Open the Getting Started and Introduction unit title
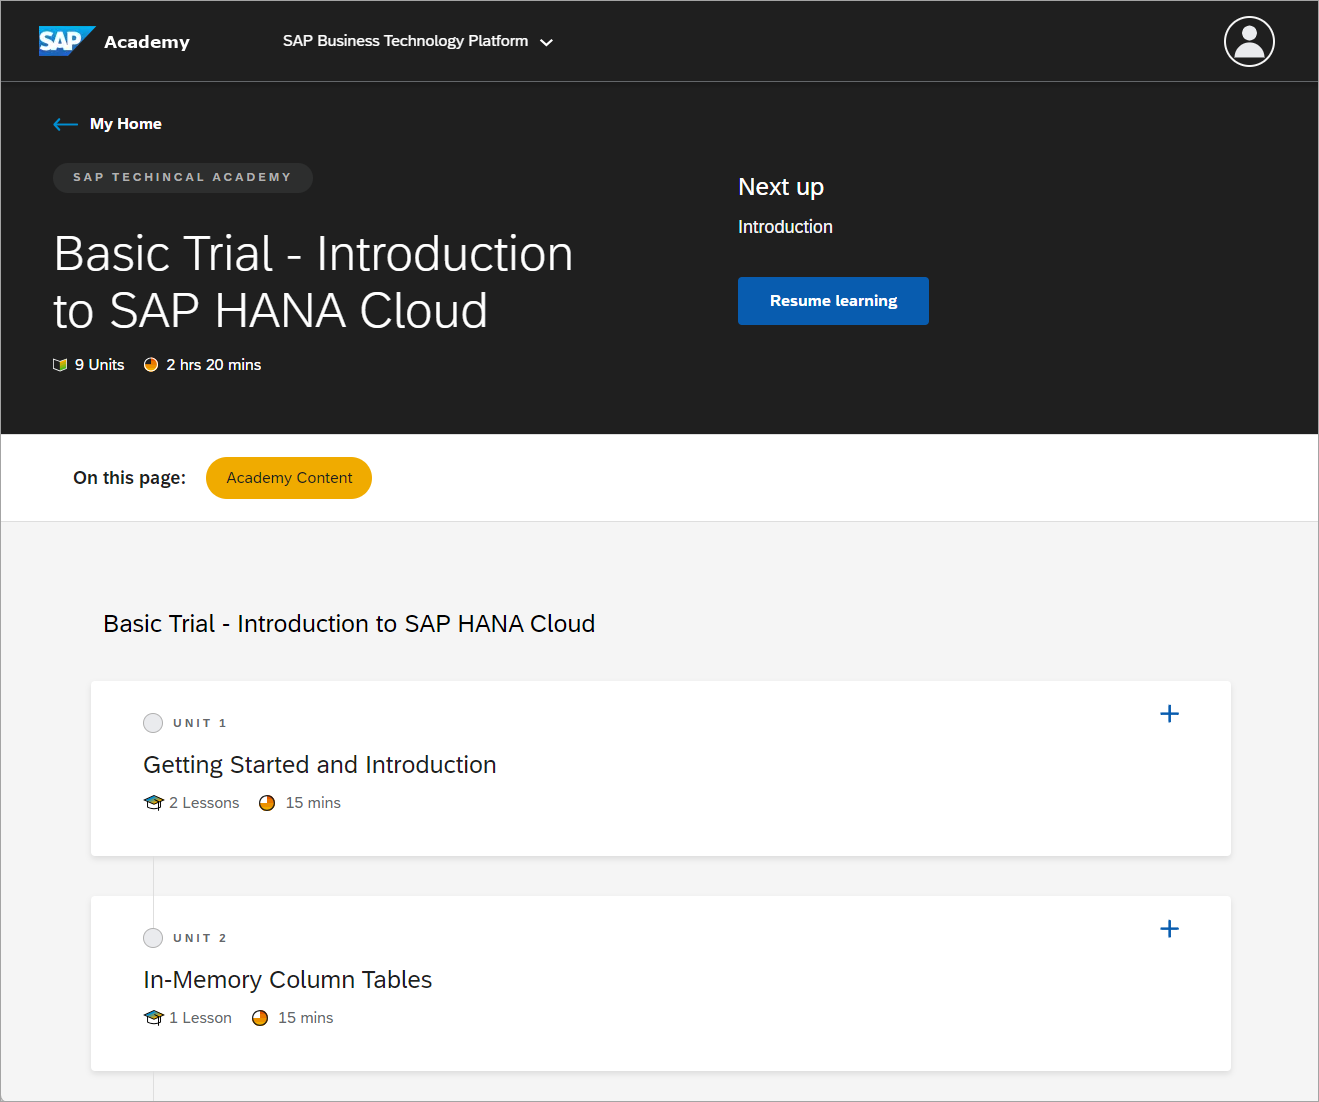 pyautogui.click(x=320, y=765)
